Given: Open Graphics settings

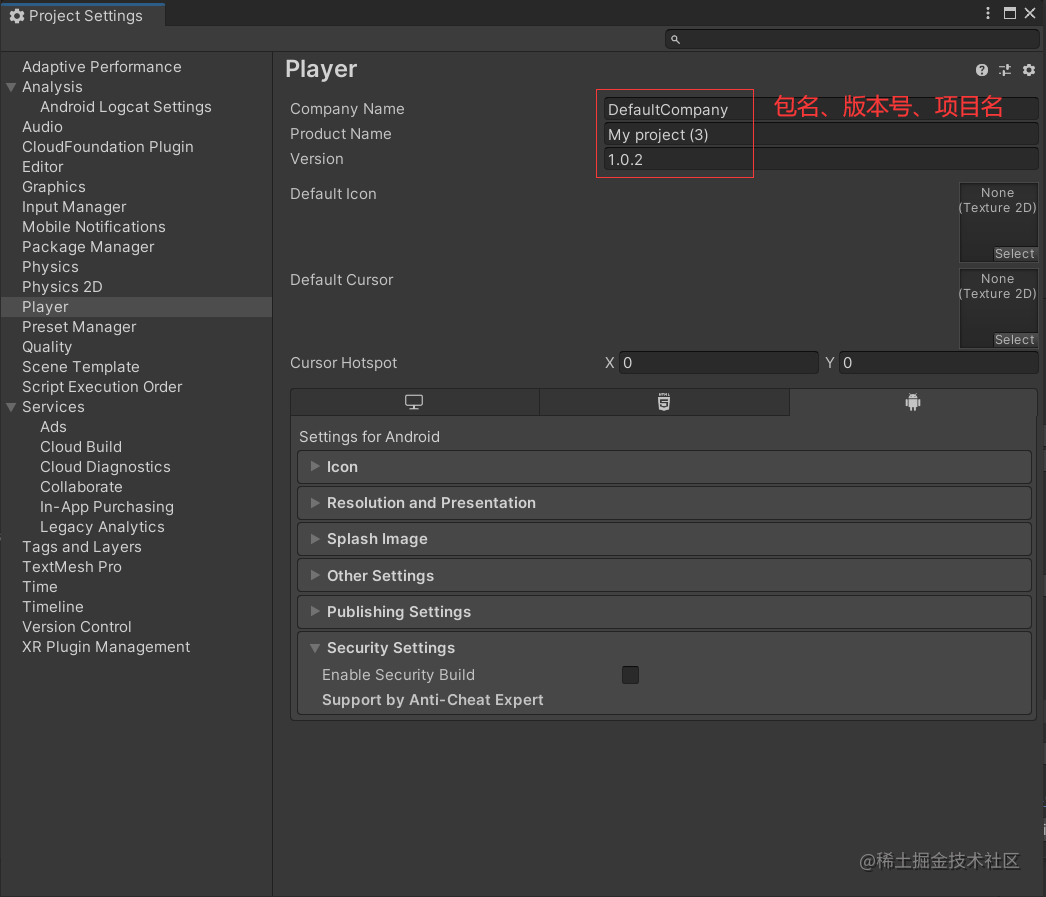Looking at the screenshot, I should [x=53, y=187].
